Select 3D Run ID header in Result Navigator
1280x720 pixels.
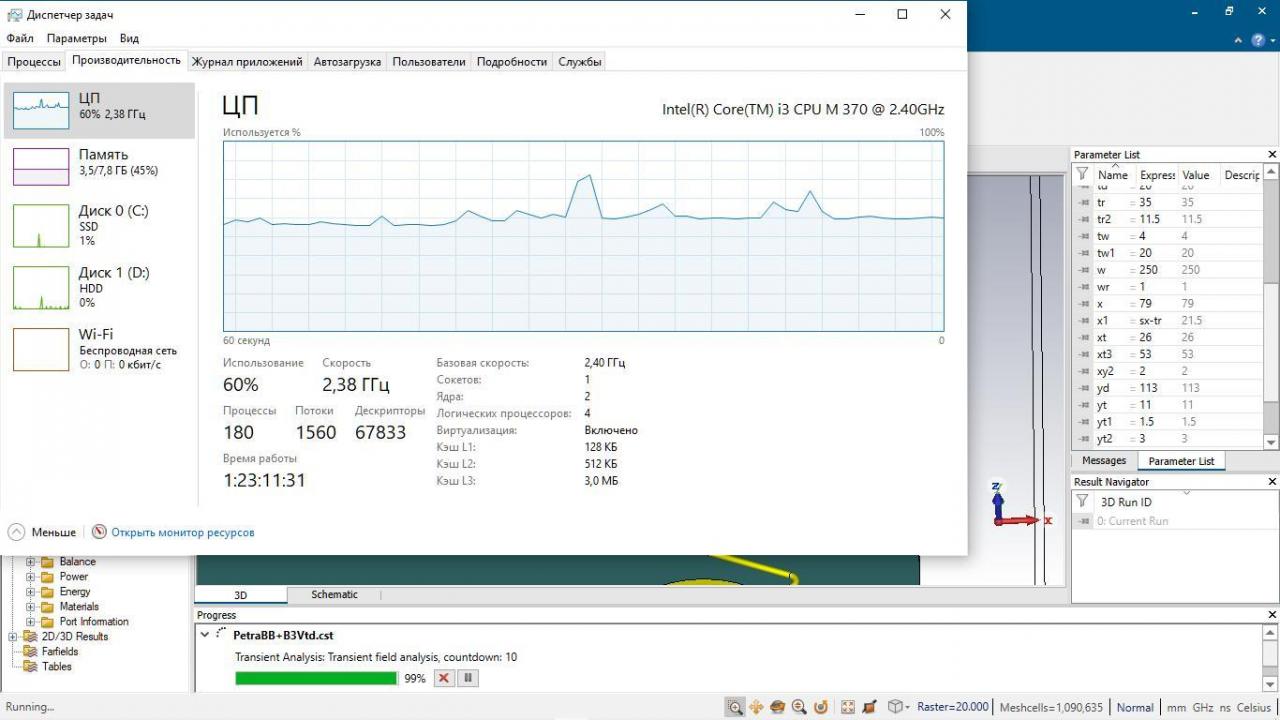tap(1126, 502)
